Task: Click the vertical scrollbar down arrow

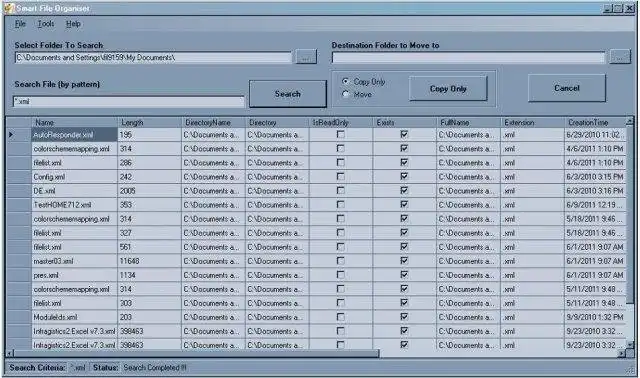Action: coord(630,345)
